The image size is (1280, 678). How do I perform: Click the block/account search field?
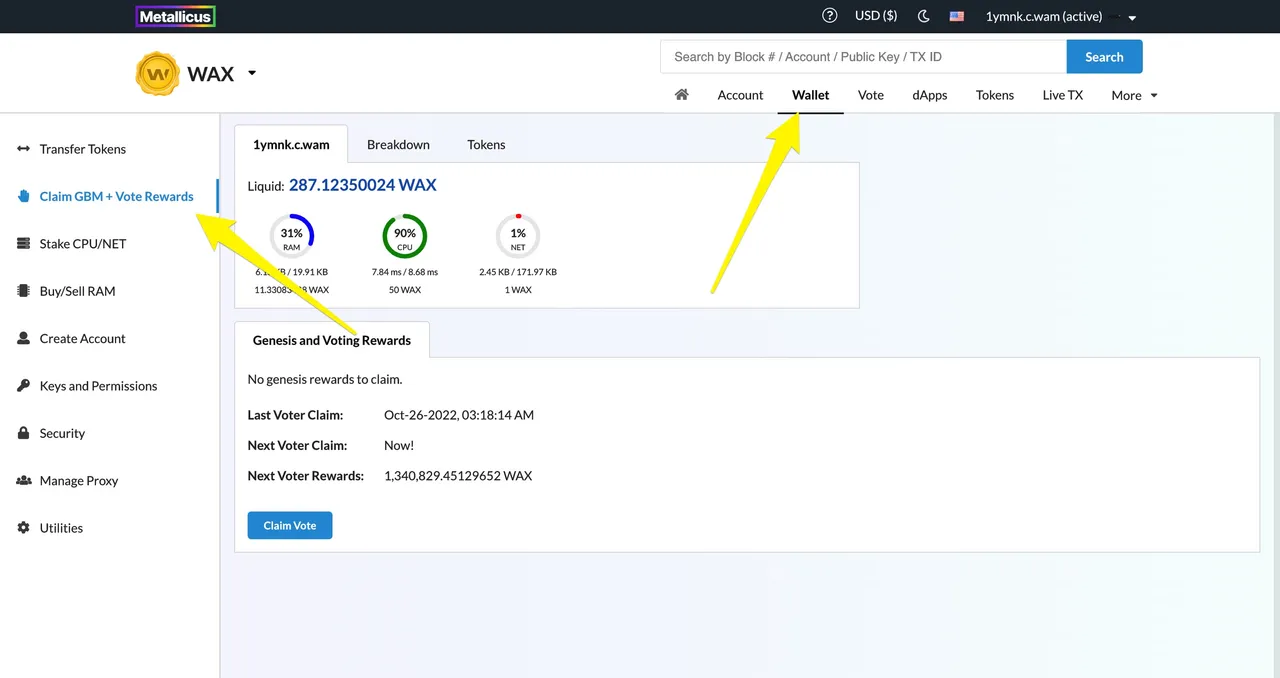point(863,57)
